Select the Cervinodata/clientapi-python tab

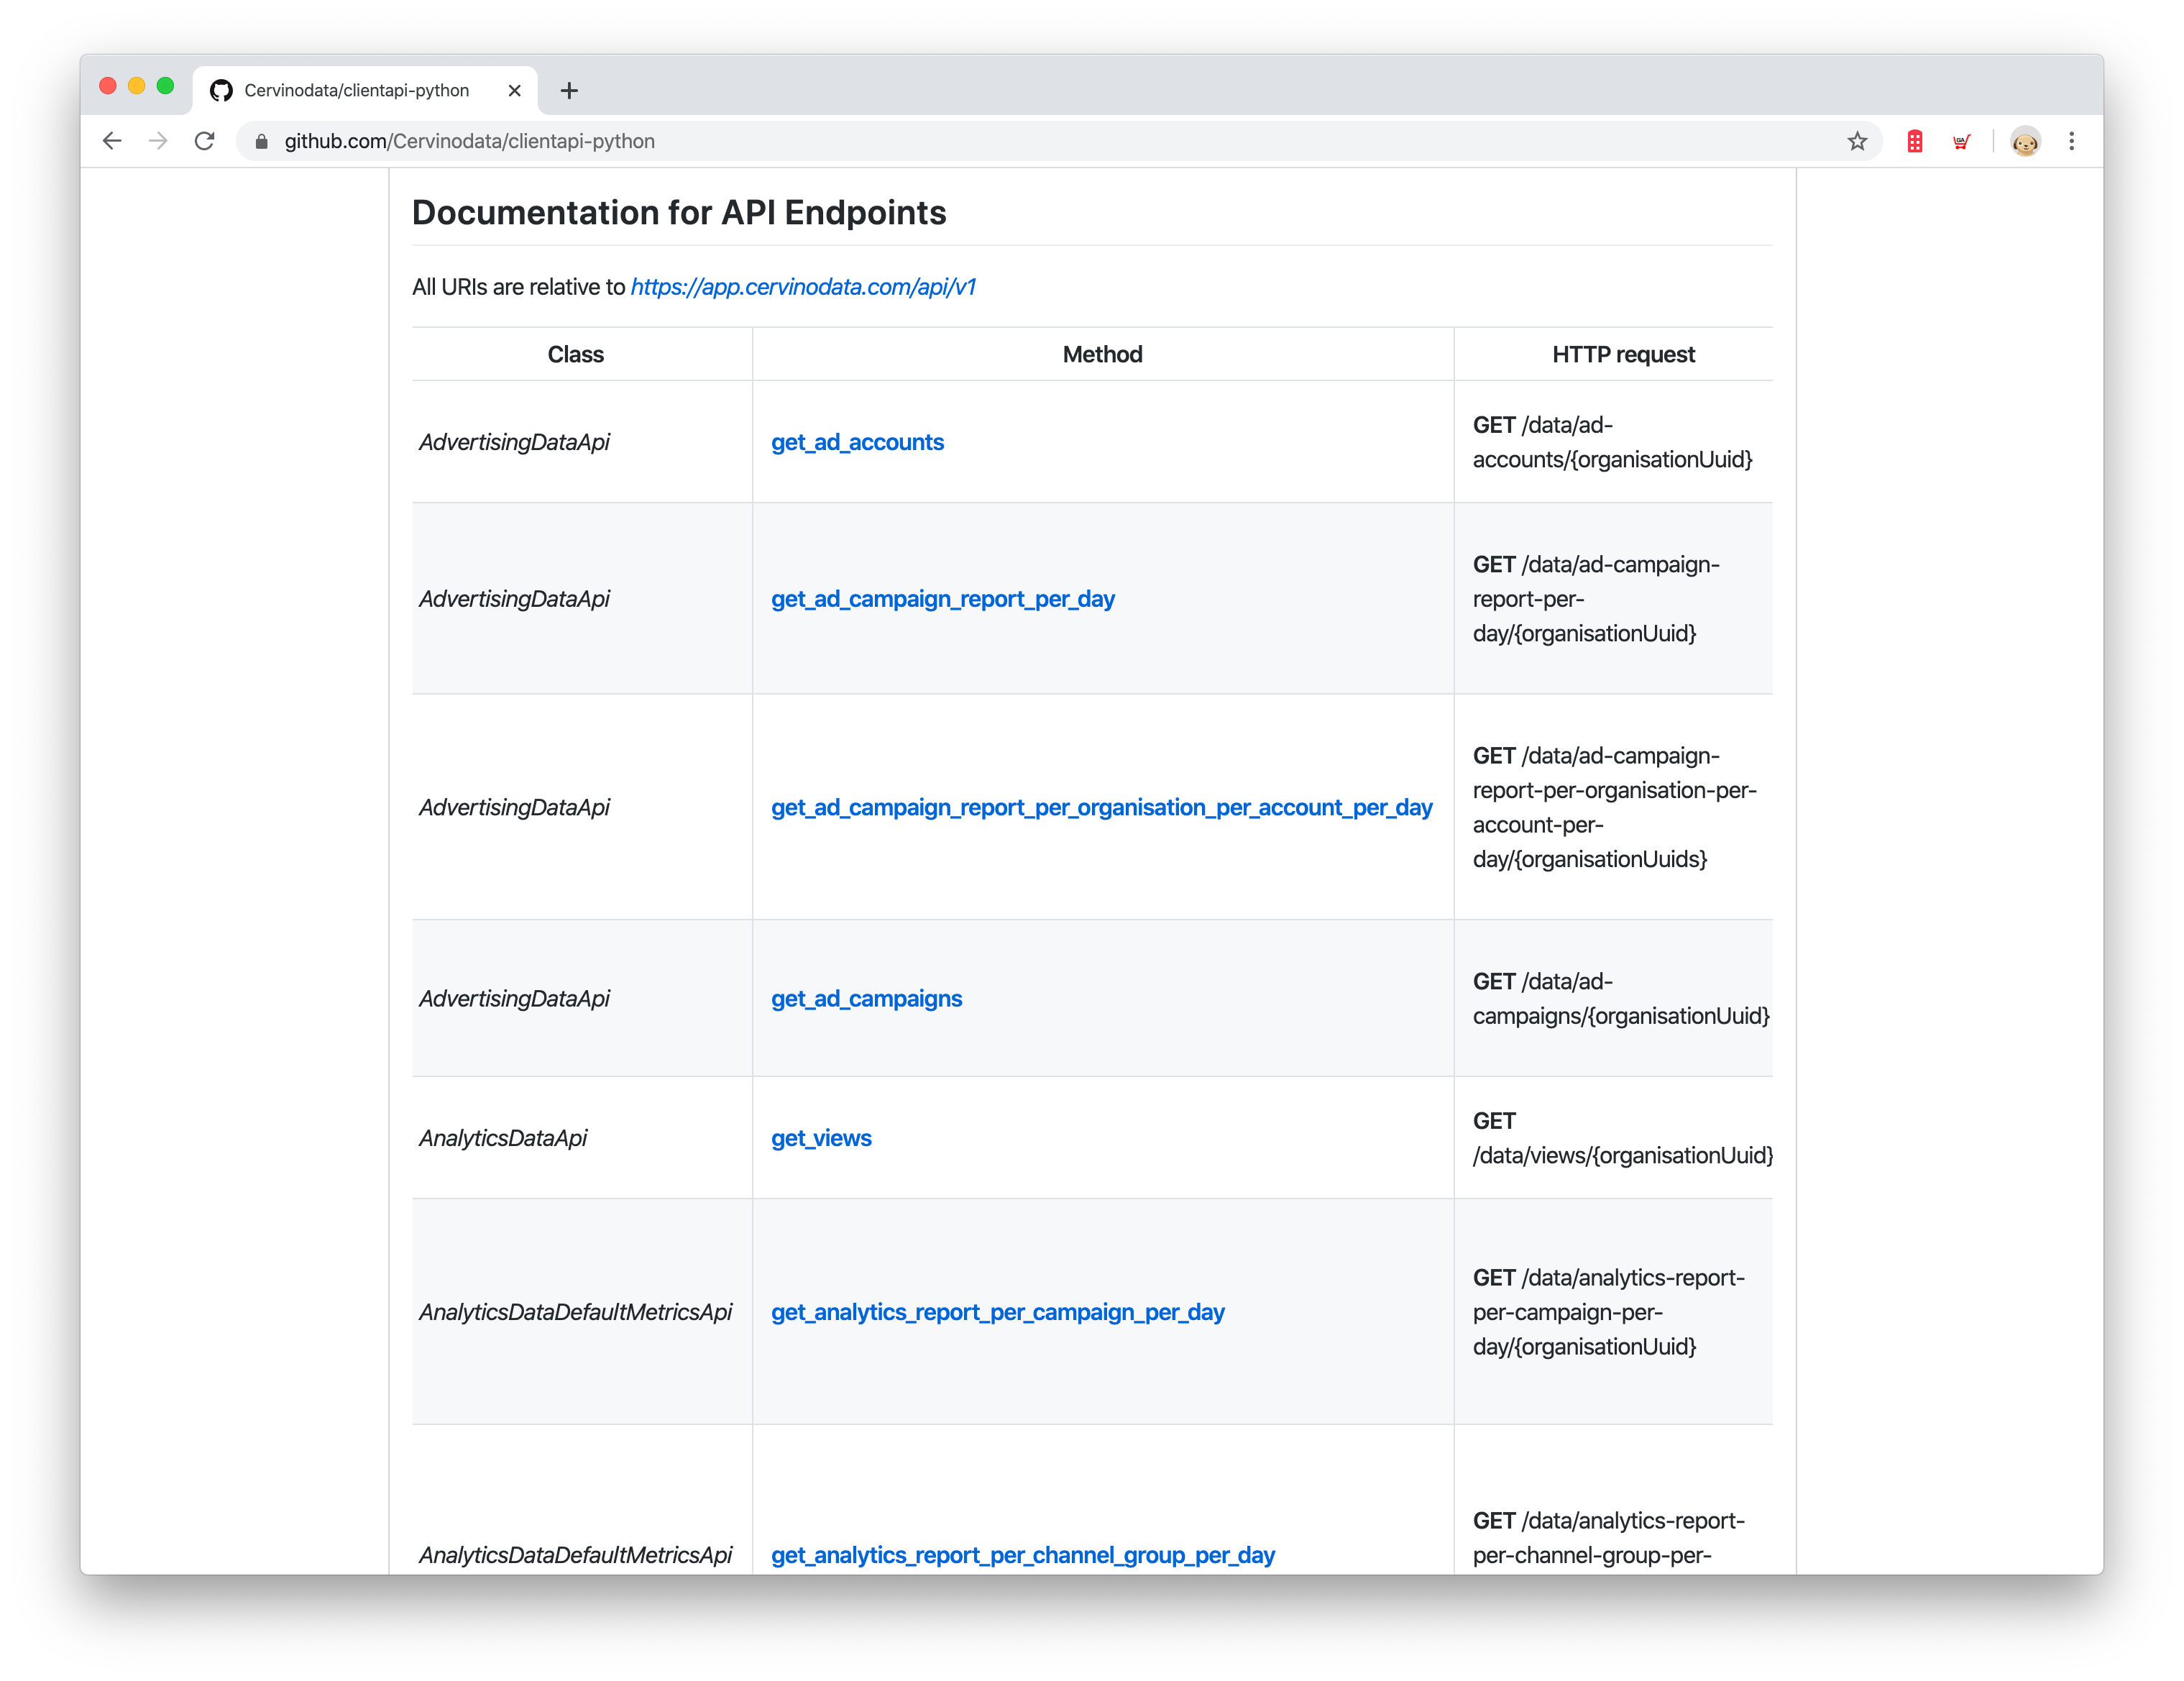pyautogui.click(x=365, y=91)
